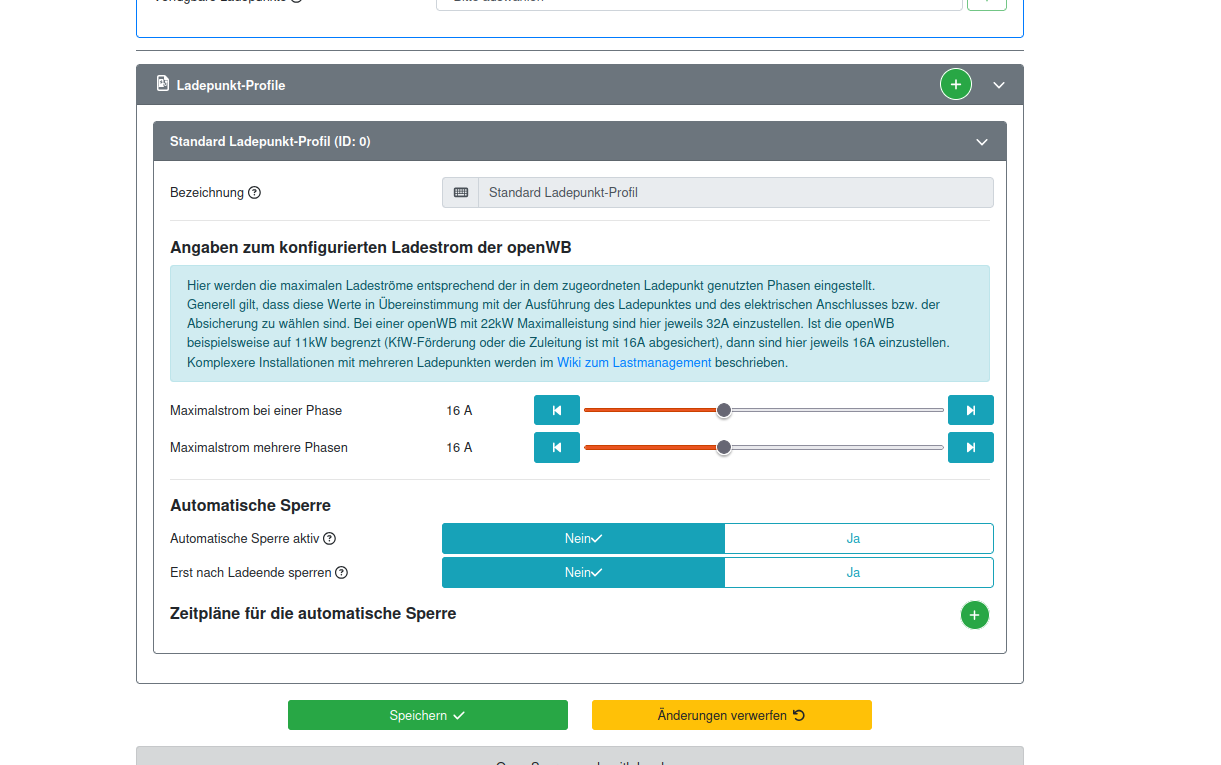The image size is (1221, 765).
Task: Click the Ladepunkt-Profile header document icon
Action: (x=163, y=84)
